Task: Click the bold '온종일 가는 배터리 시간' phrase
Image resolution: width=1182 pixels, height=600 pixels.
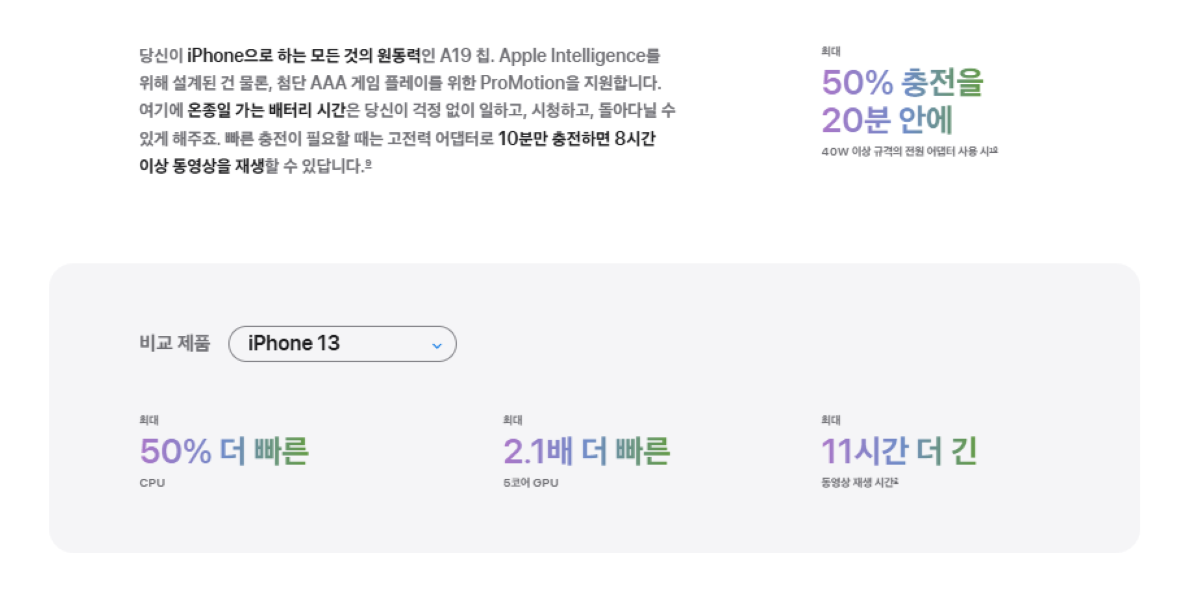Action: tap(266, 110)
